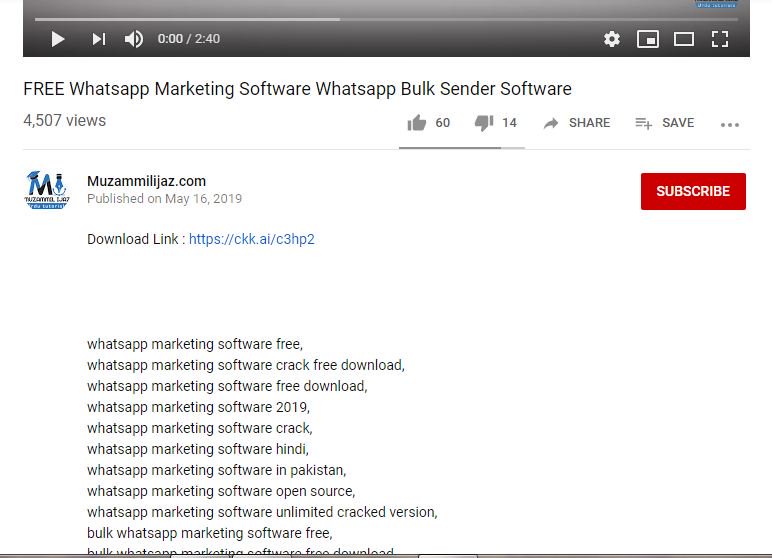Open the three-dot more actions menu
This screenshot has width=772, height=558.
pos(730,125)
